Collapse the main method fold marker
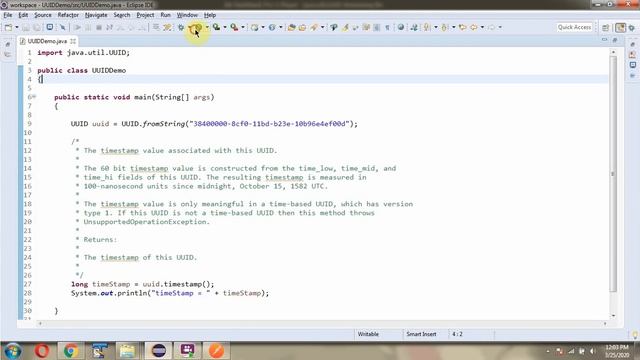Viewport: 640px width, 360px height. coord(34,97)
